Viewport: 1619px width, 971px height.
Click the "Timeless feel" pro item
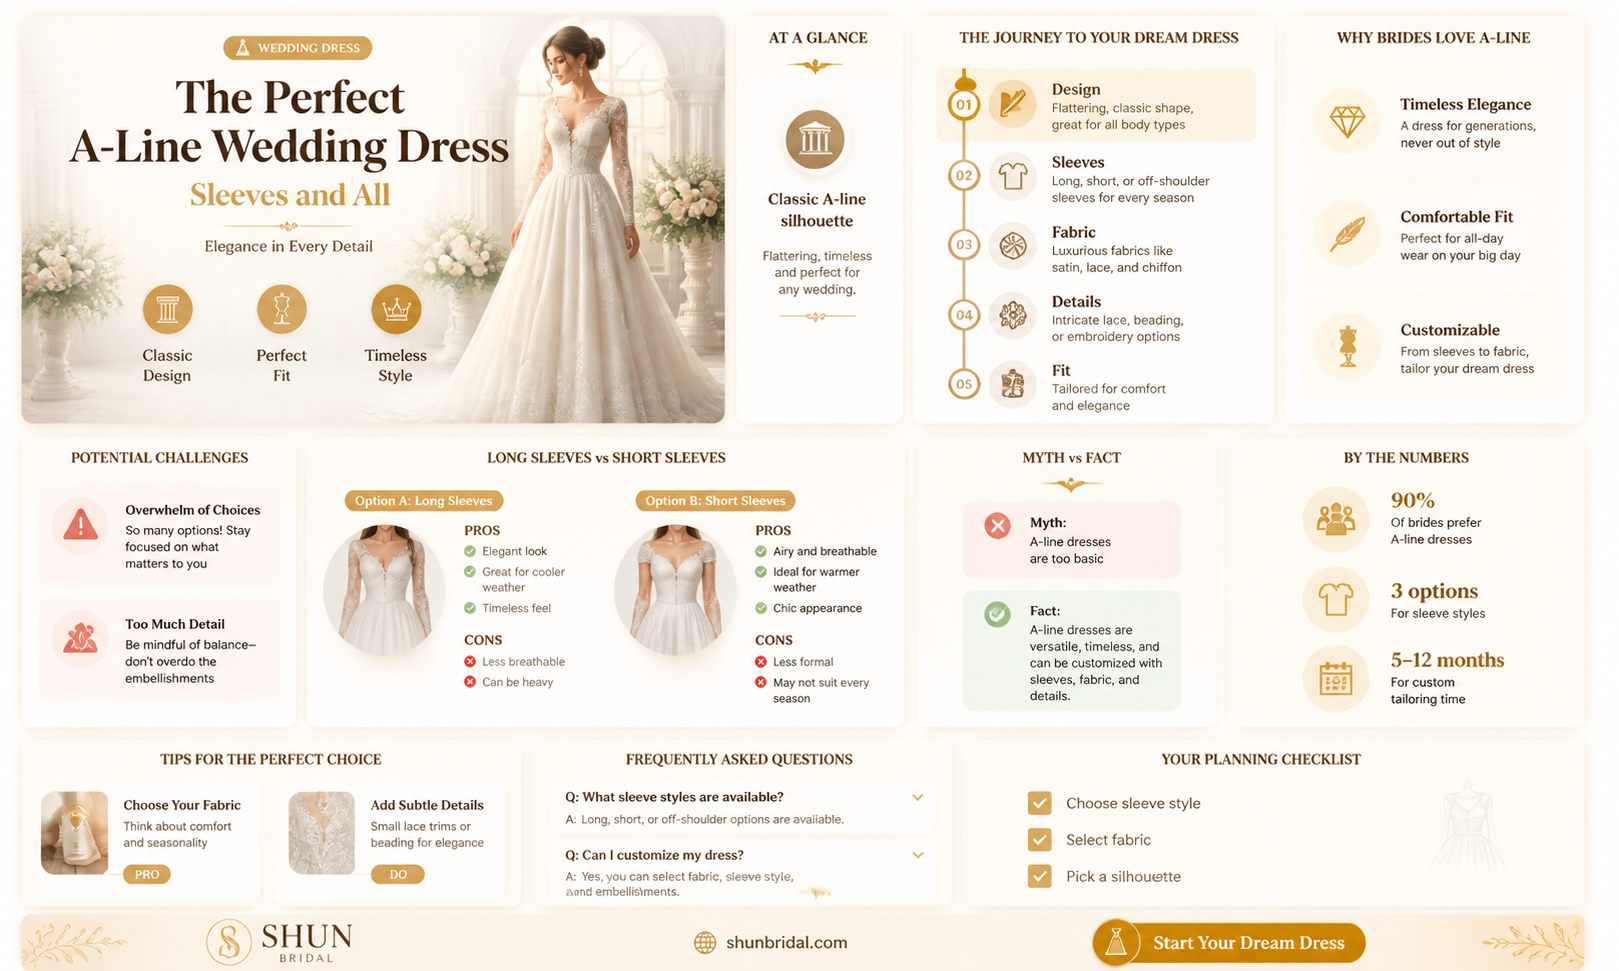click(507, 608)
